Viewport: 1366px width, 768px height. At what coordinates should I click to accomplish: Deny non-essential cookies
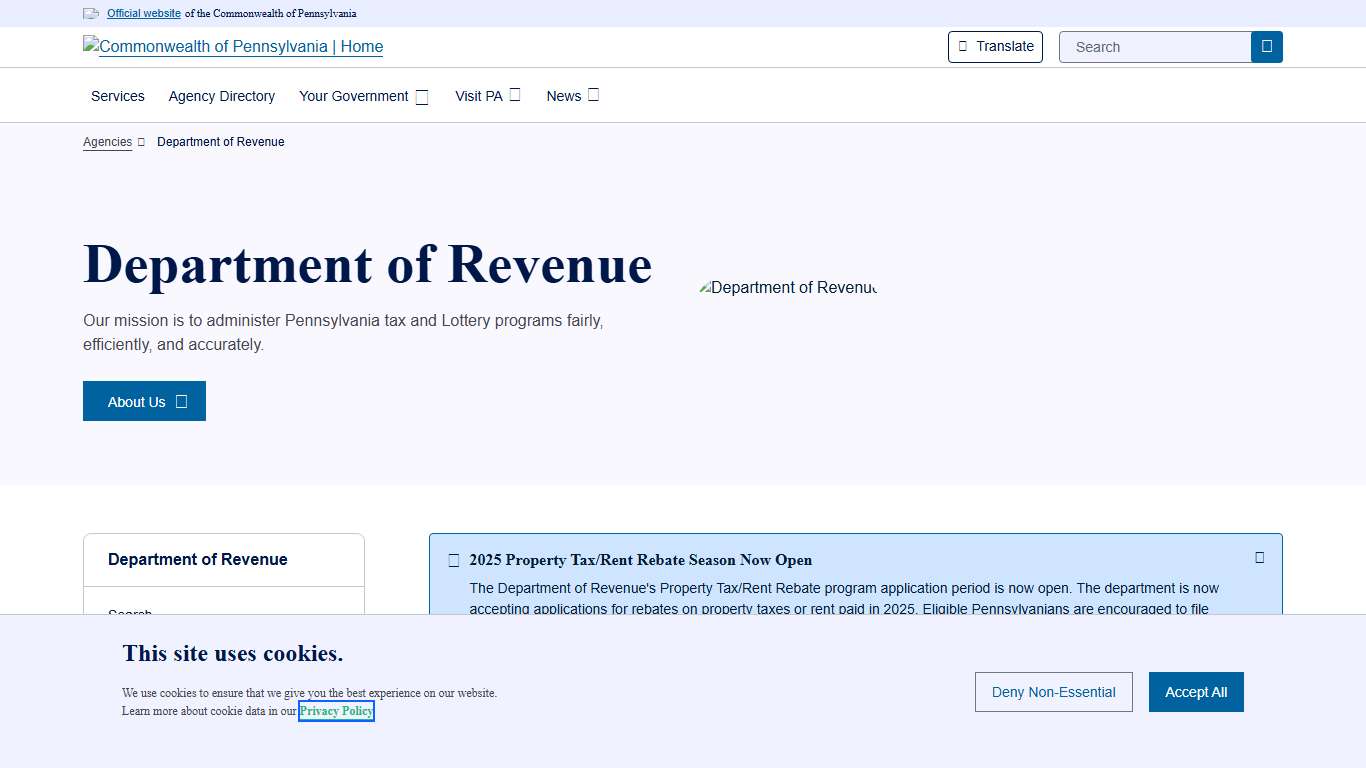click(1053, 692)
